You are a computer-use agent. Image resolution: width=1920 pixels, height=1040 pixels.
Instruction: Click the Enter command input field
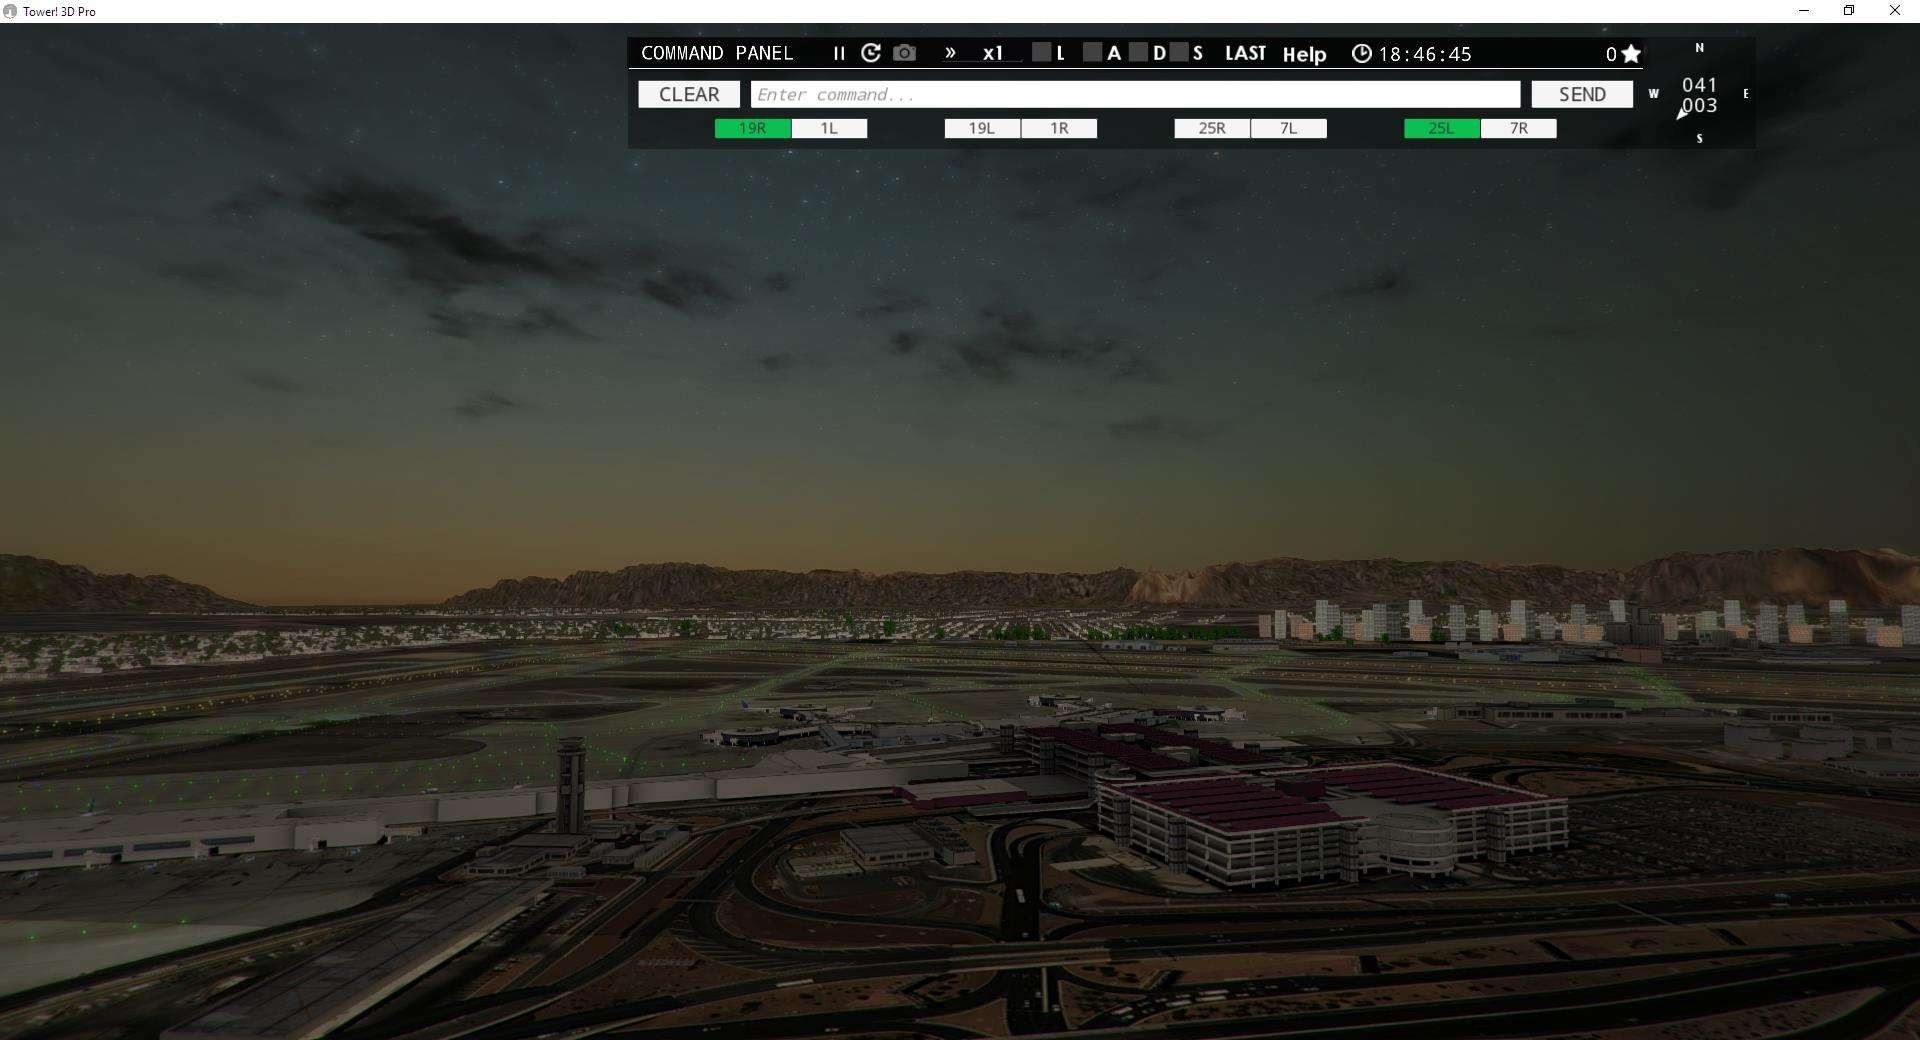coord(1135,94)
